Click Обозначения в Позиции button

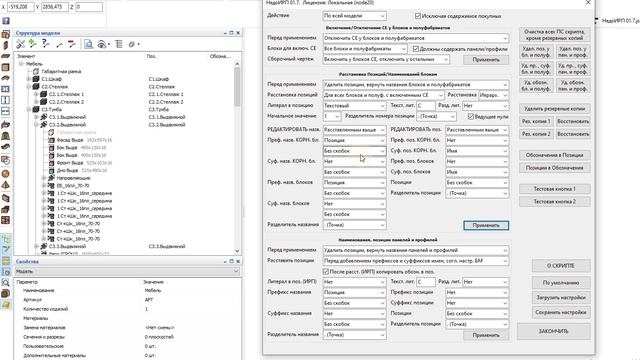tap(554, 156)
